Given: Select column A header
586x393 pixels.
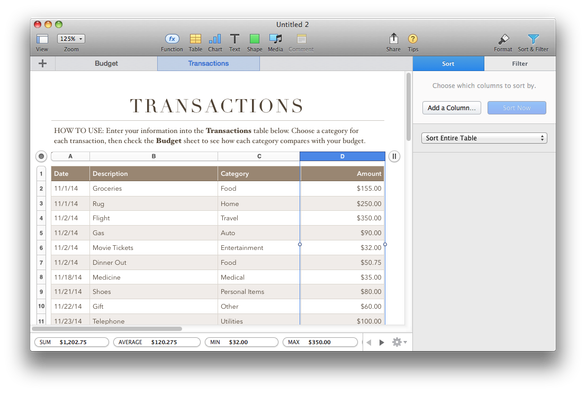Looking at the screenshot, I should point(70,156).
